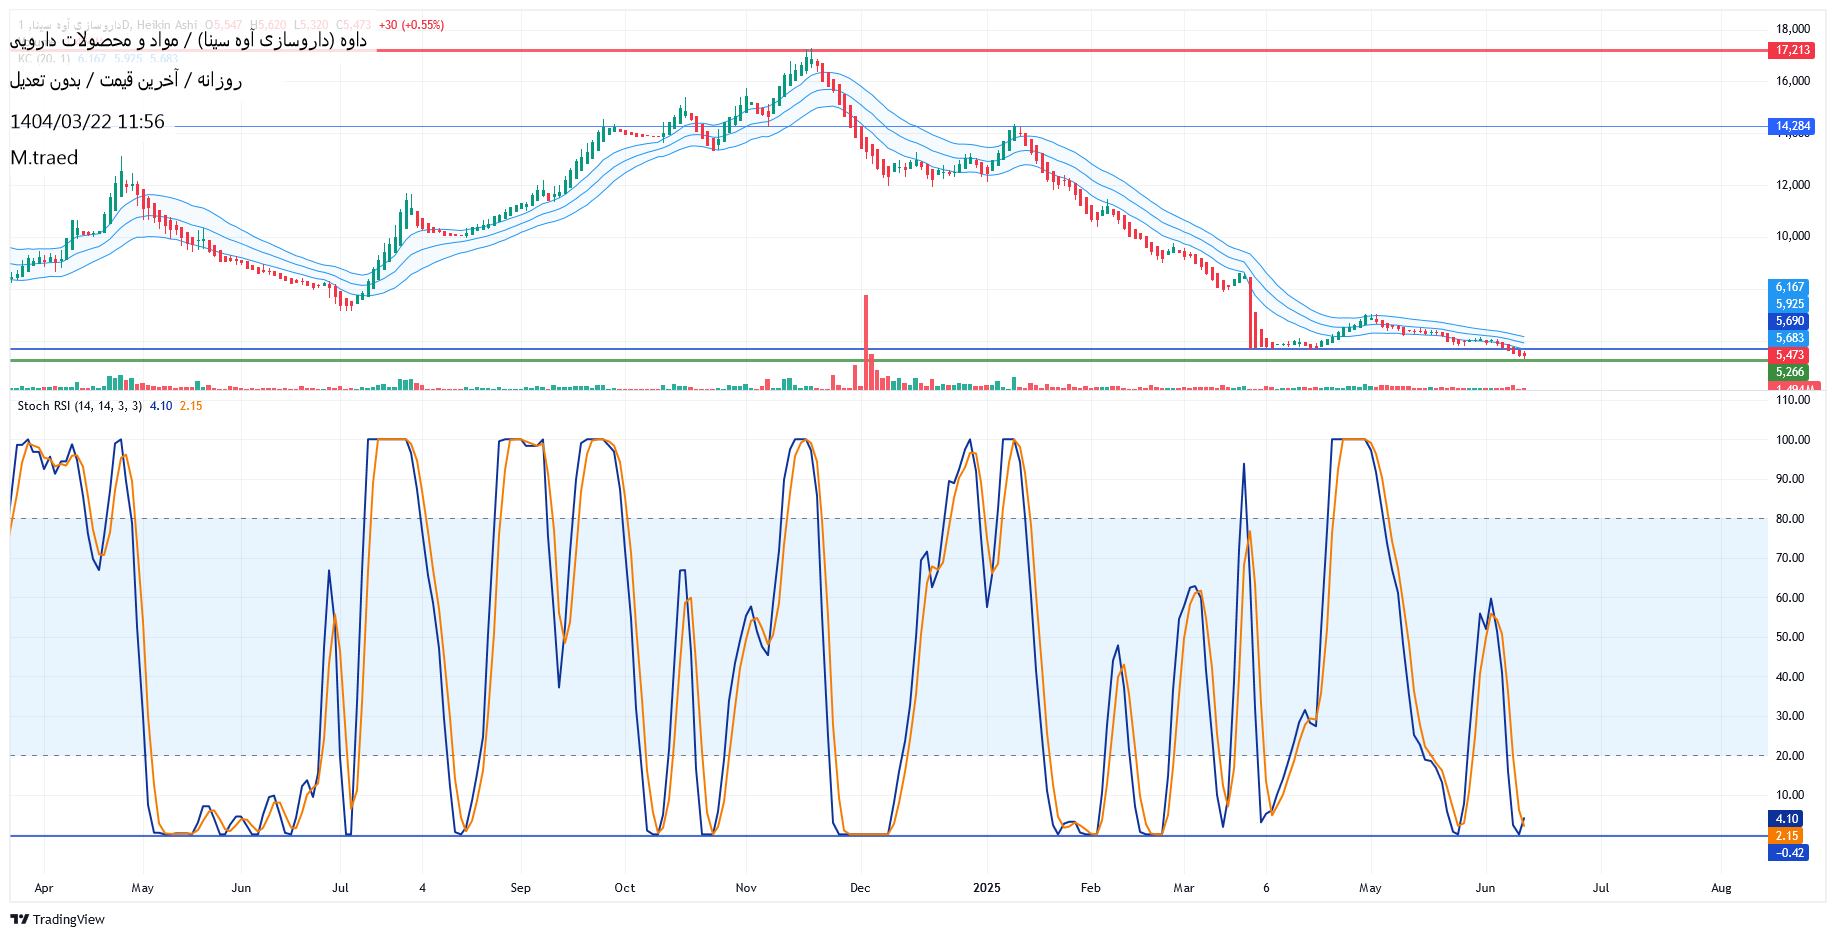Image resolution: width=1836 pixels, height=937 pixels.
Task: Click the blue 4.10 Stoch RSI axis tag
Action: (1786, 819)
